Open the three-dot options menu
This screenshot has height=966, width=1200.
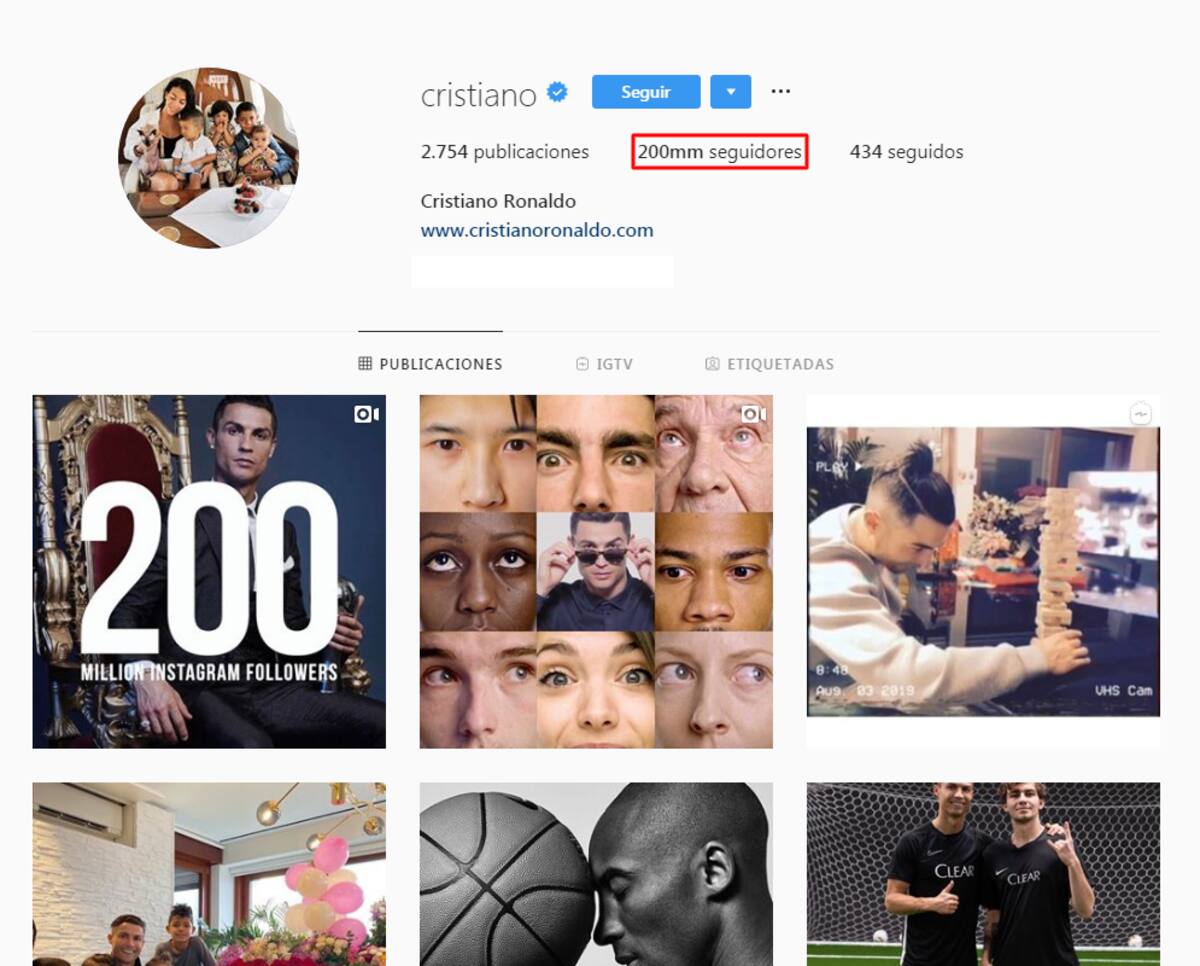coord(781,92)
